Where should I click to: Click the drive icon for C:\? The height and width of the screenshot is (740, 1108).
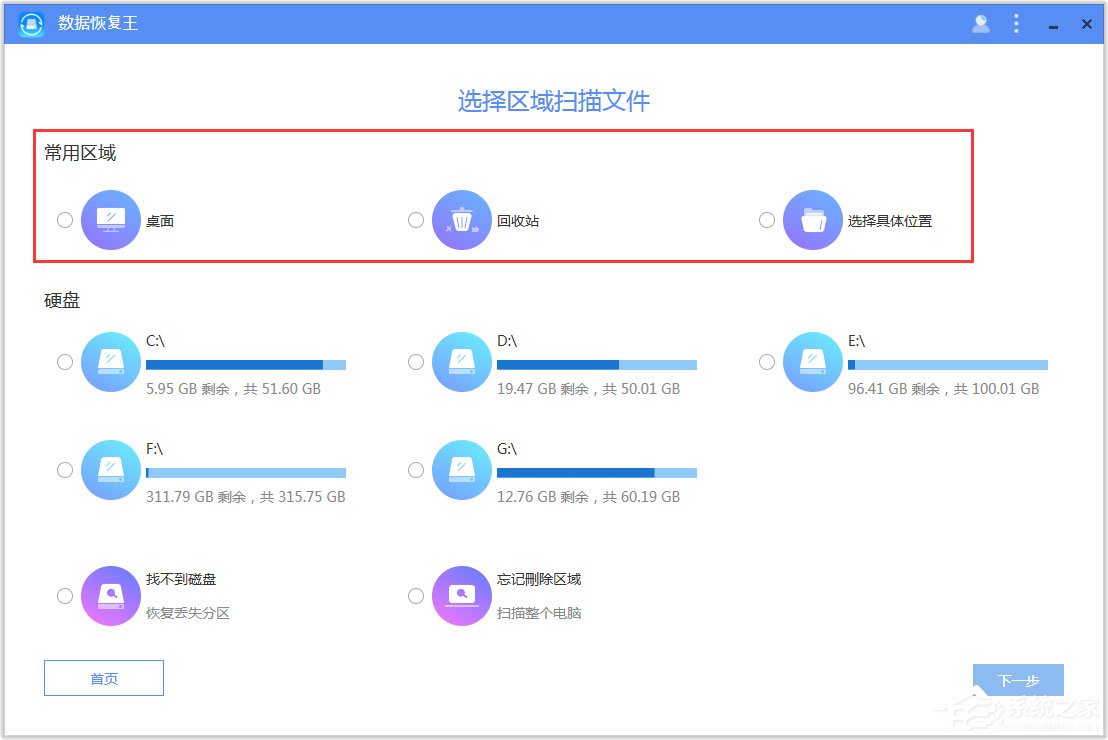coord(109,363)
